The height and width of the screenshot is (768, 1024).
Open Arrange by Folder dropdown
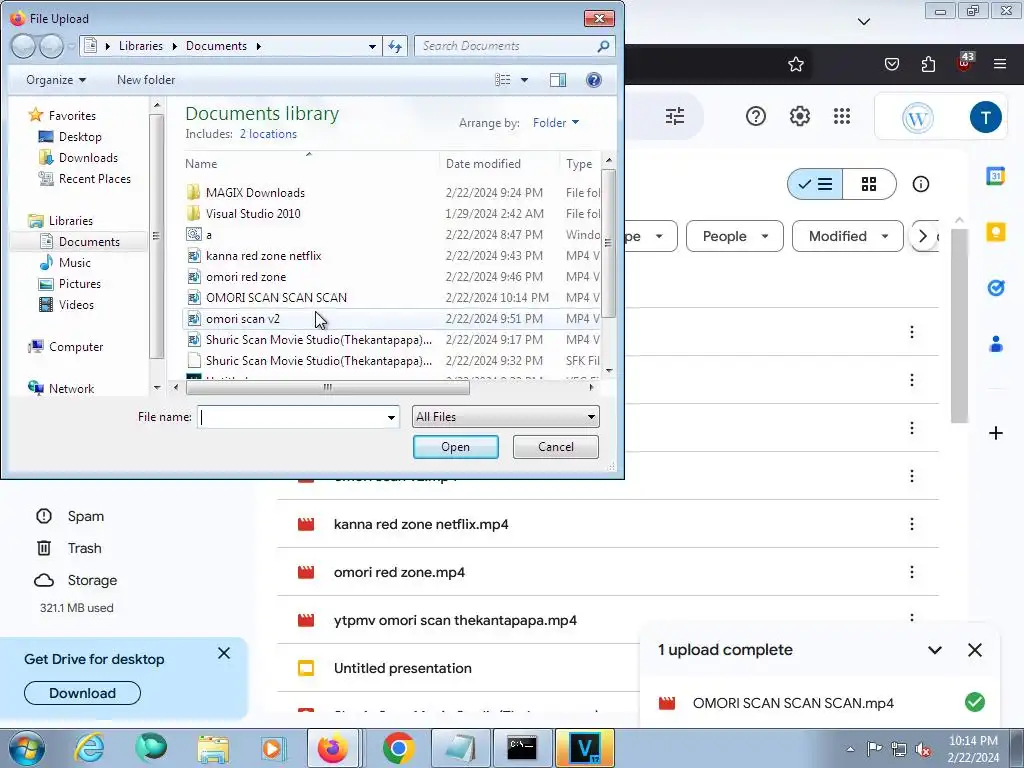coord(556,123)
